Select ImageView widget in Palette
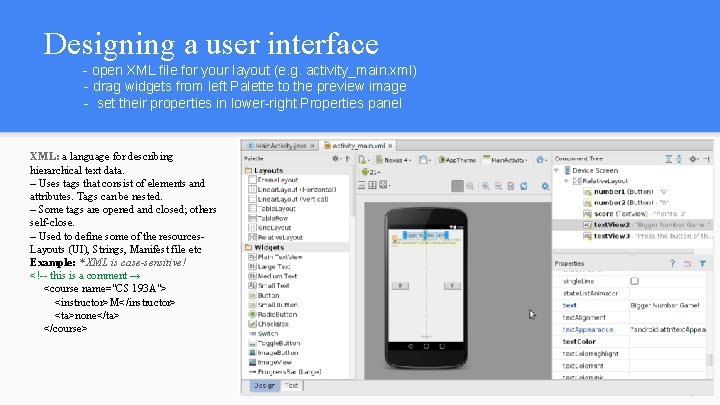This screenshot has height=405, width=720. (x=270, y=362)
